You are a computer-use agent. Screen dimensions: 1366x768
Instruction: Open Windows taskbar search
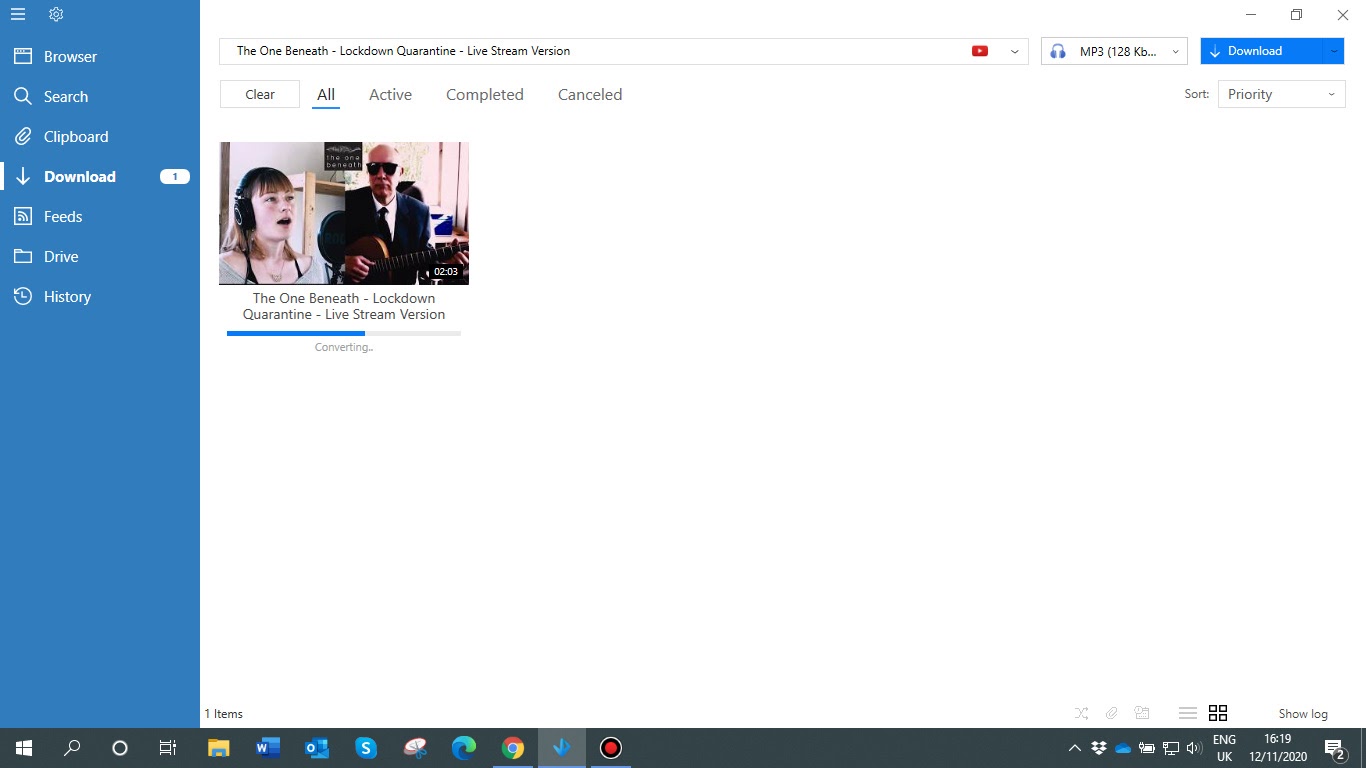point(72,748)
